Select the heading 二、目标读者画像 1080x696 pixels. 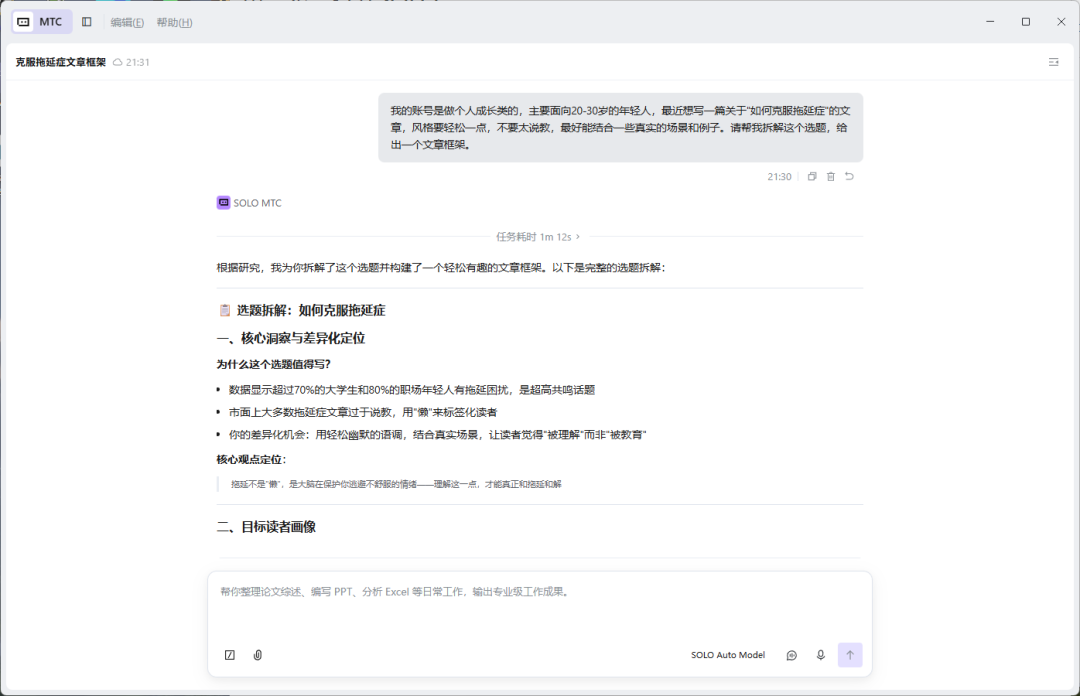click(267, 527)
